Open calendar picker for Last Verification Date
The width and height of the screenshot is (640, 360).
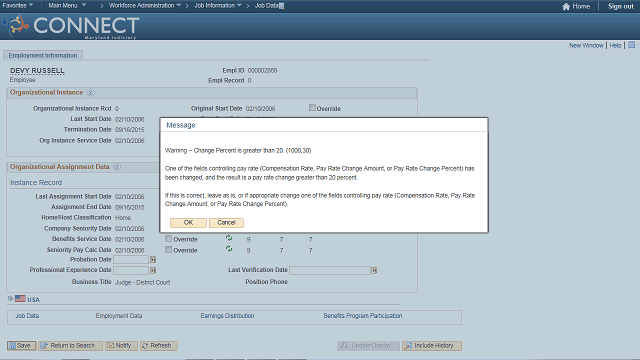point(374,270)
